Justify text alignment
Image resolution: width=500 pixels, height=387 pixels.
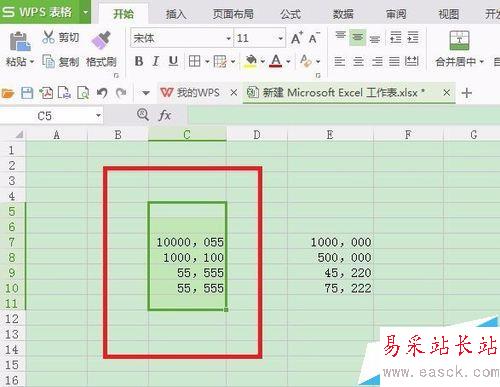click(394, 61)
